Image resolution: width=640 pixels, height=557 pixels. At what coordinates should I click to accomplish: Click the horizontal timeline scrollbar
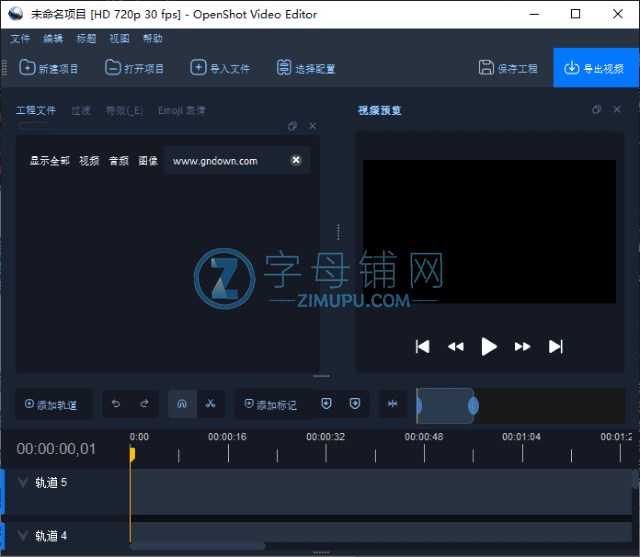click(x=198, y=546)
